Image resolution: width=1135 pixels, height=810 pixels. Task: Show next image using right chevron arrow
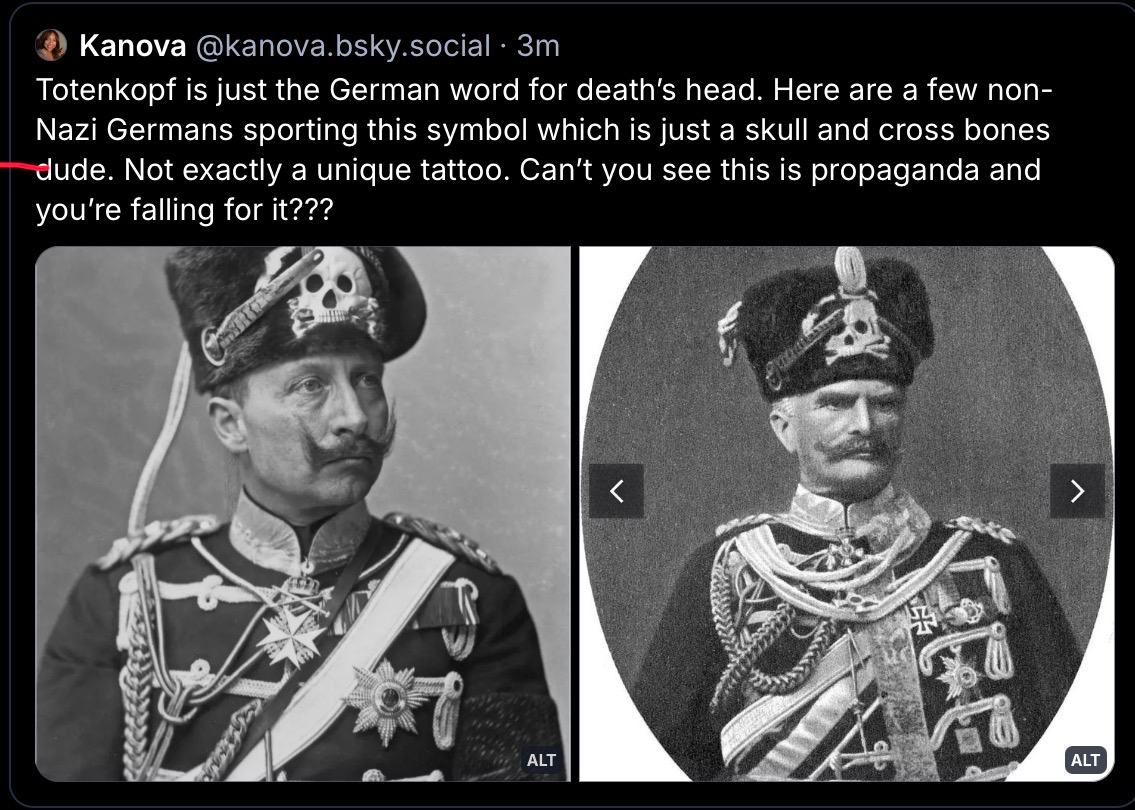click(x=1077, y=491)
